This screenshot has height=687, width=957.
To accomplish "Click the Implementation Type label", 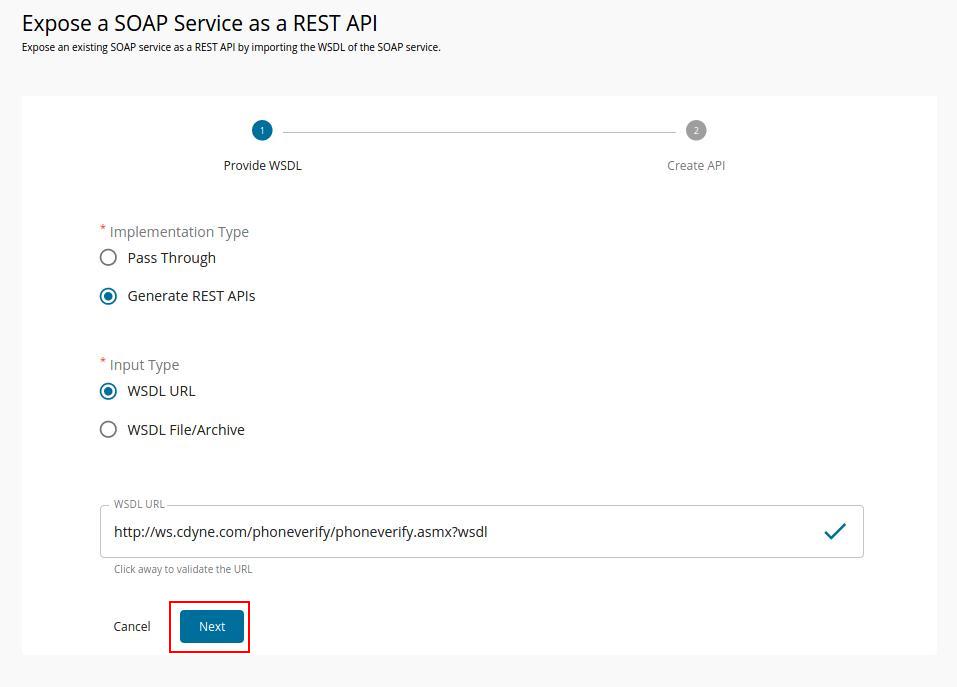I will pos(179,232).
